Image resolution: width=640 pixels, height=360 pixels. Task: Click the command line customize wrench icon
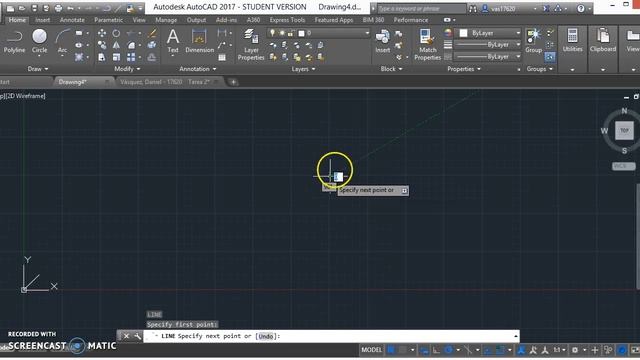pyautogui.click(x=137, y=336)
